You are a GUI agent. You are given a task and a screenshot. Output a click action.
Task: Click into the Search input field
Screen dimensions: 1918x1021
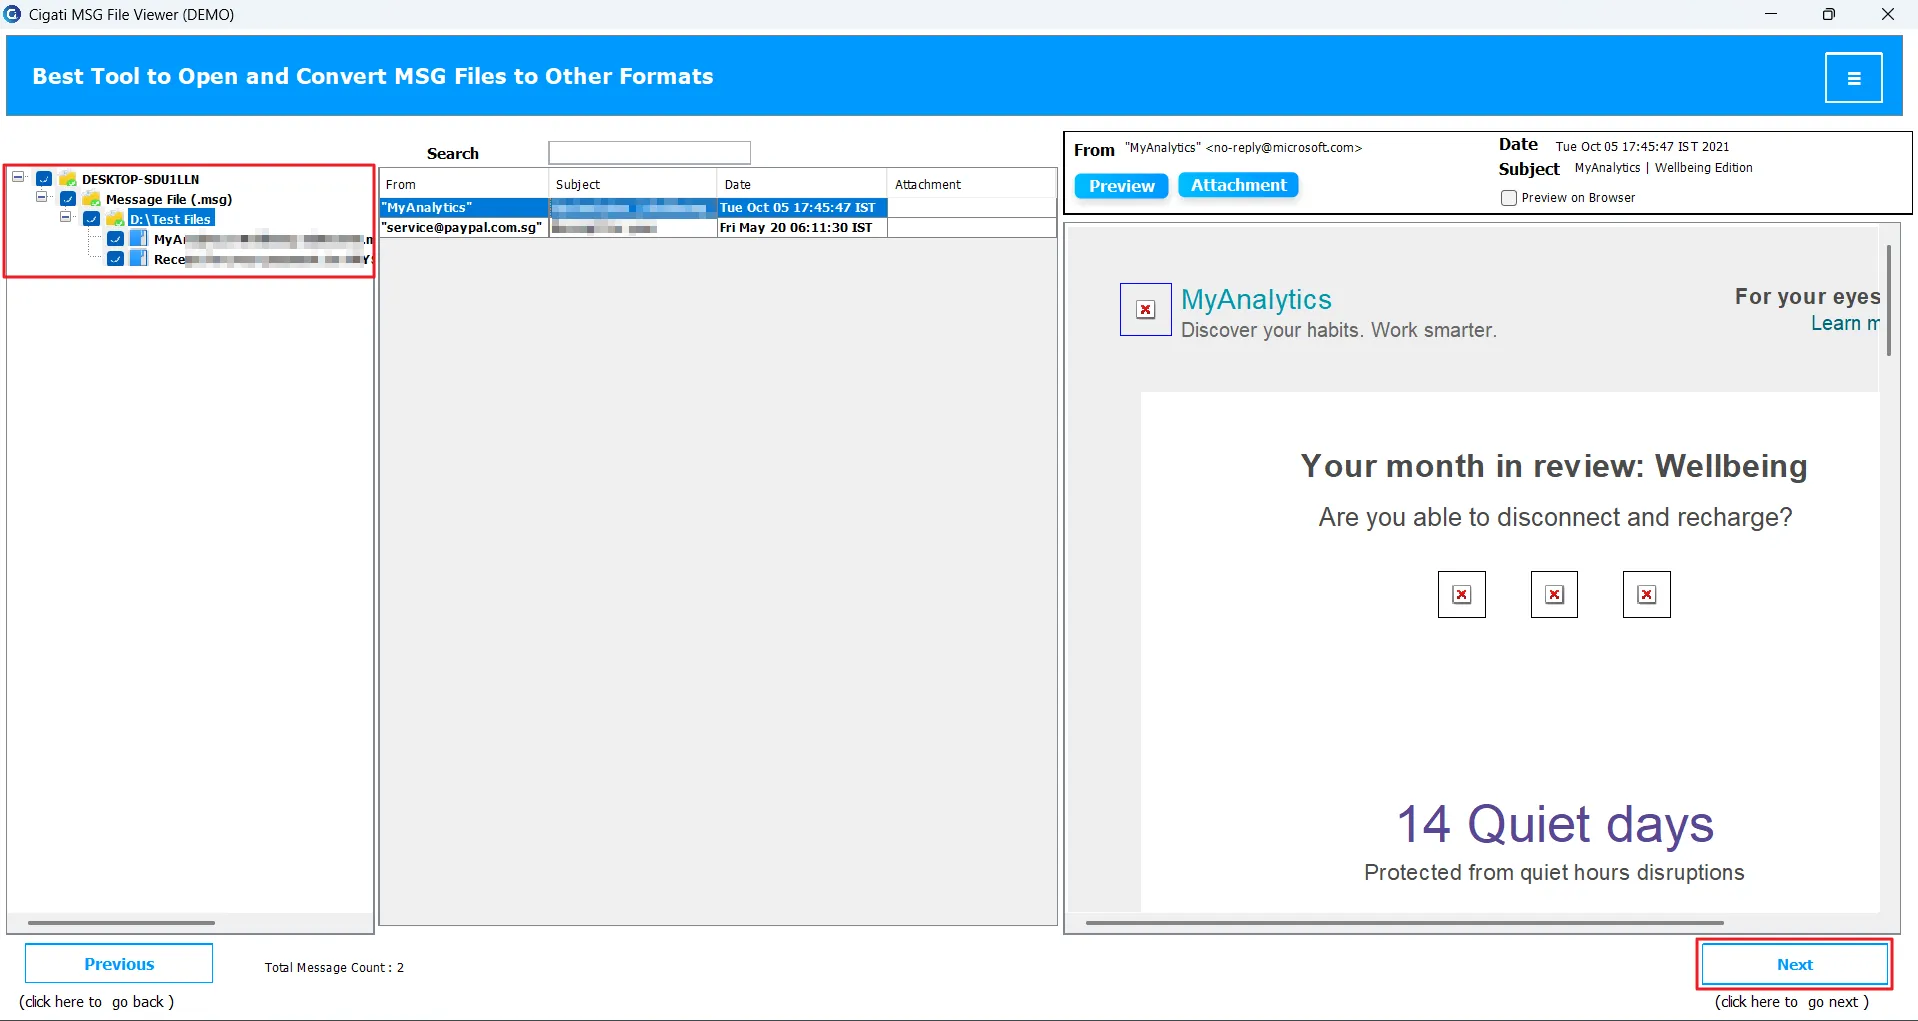(x=650, y=153)
